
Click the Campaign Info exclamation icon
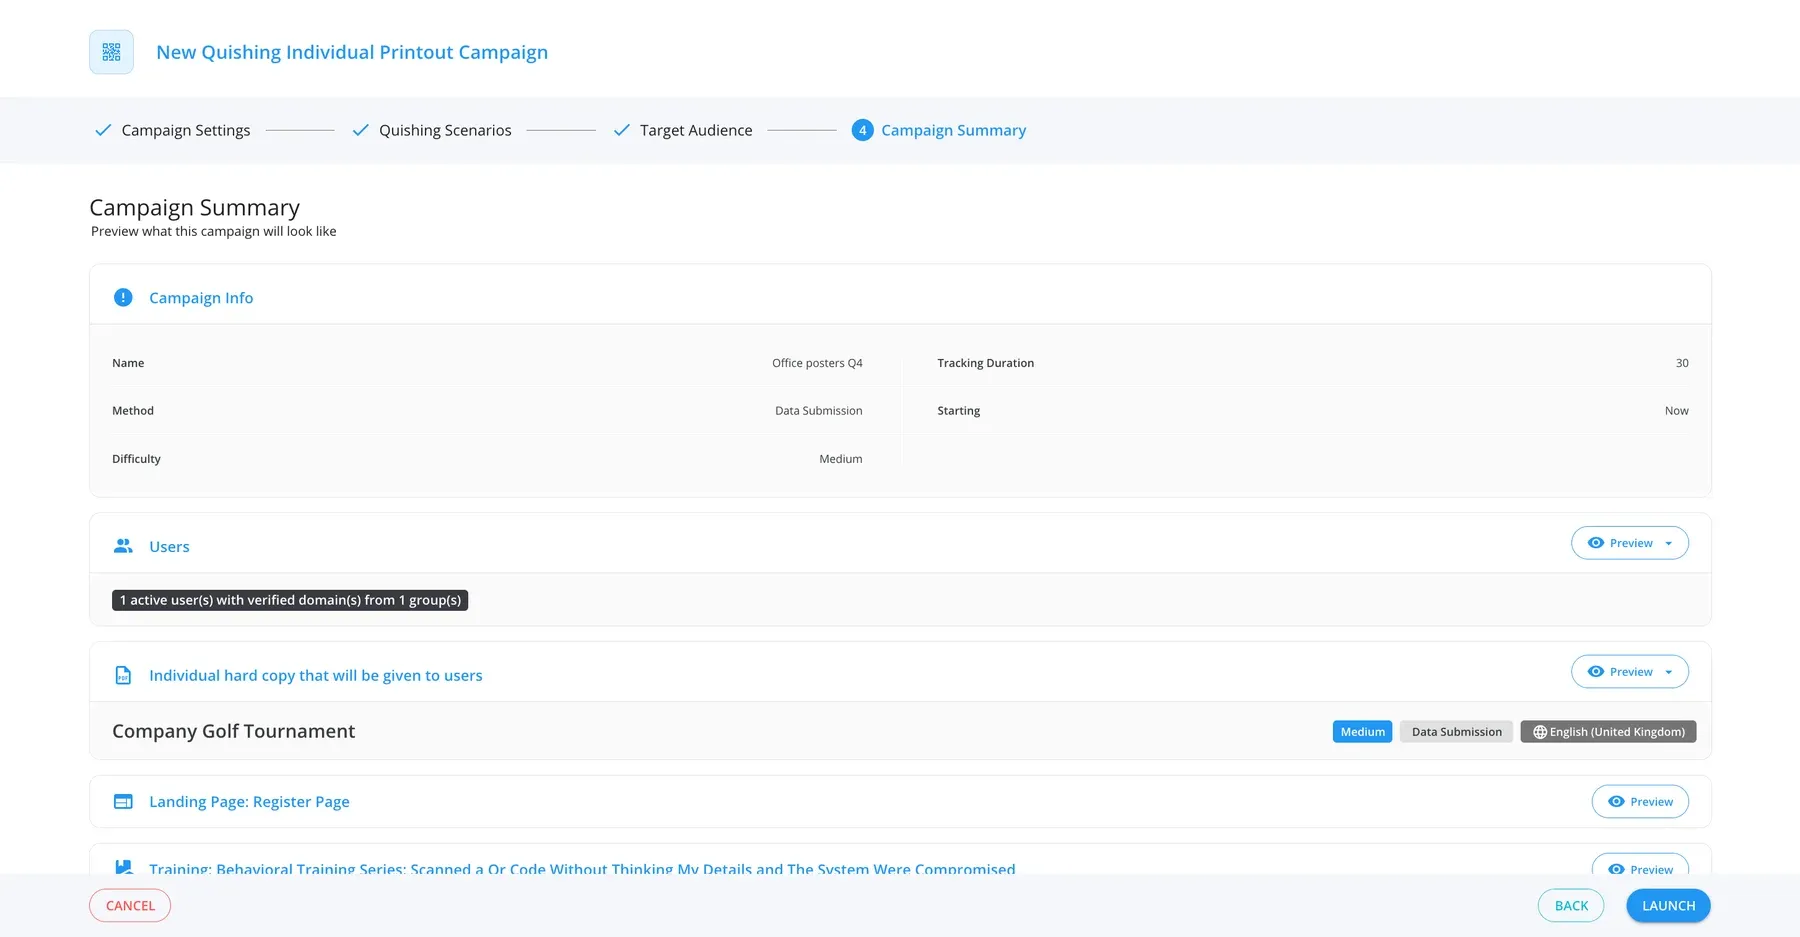click(123, 297)
